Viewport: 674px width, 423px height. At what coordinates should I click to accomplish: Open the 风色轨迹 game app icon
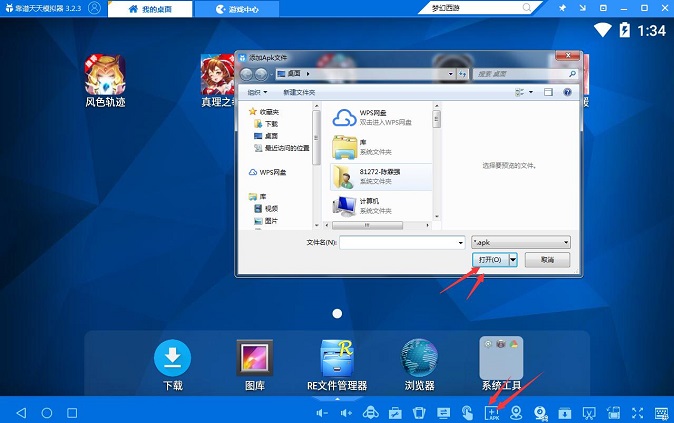coord(105,80)
